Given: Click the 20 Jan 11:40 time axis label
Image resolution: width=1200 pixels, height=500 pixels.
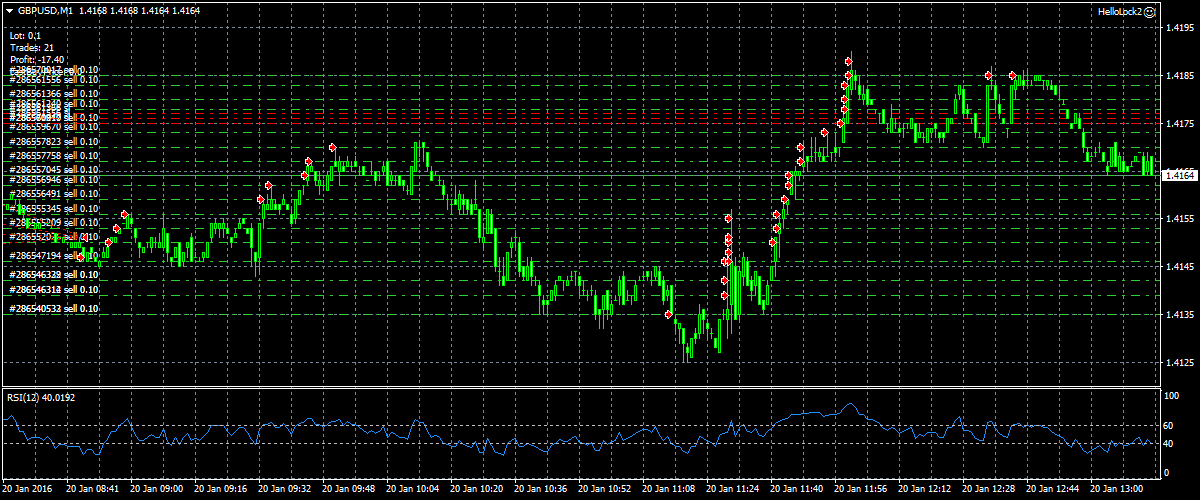Looking at the screenshot, I should tap(799, 490).
